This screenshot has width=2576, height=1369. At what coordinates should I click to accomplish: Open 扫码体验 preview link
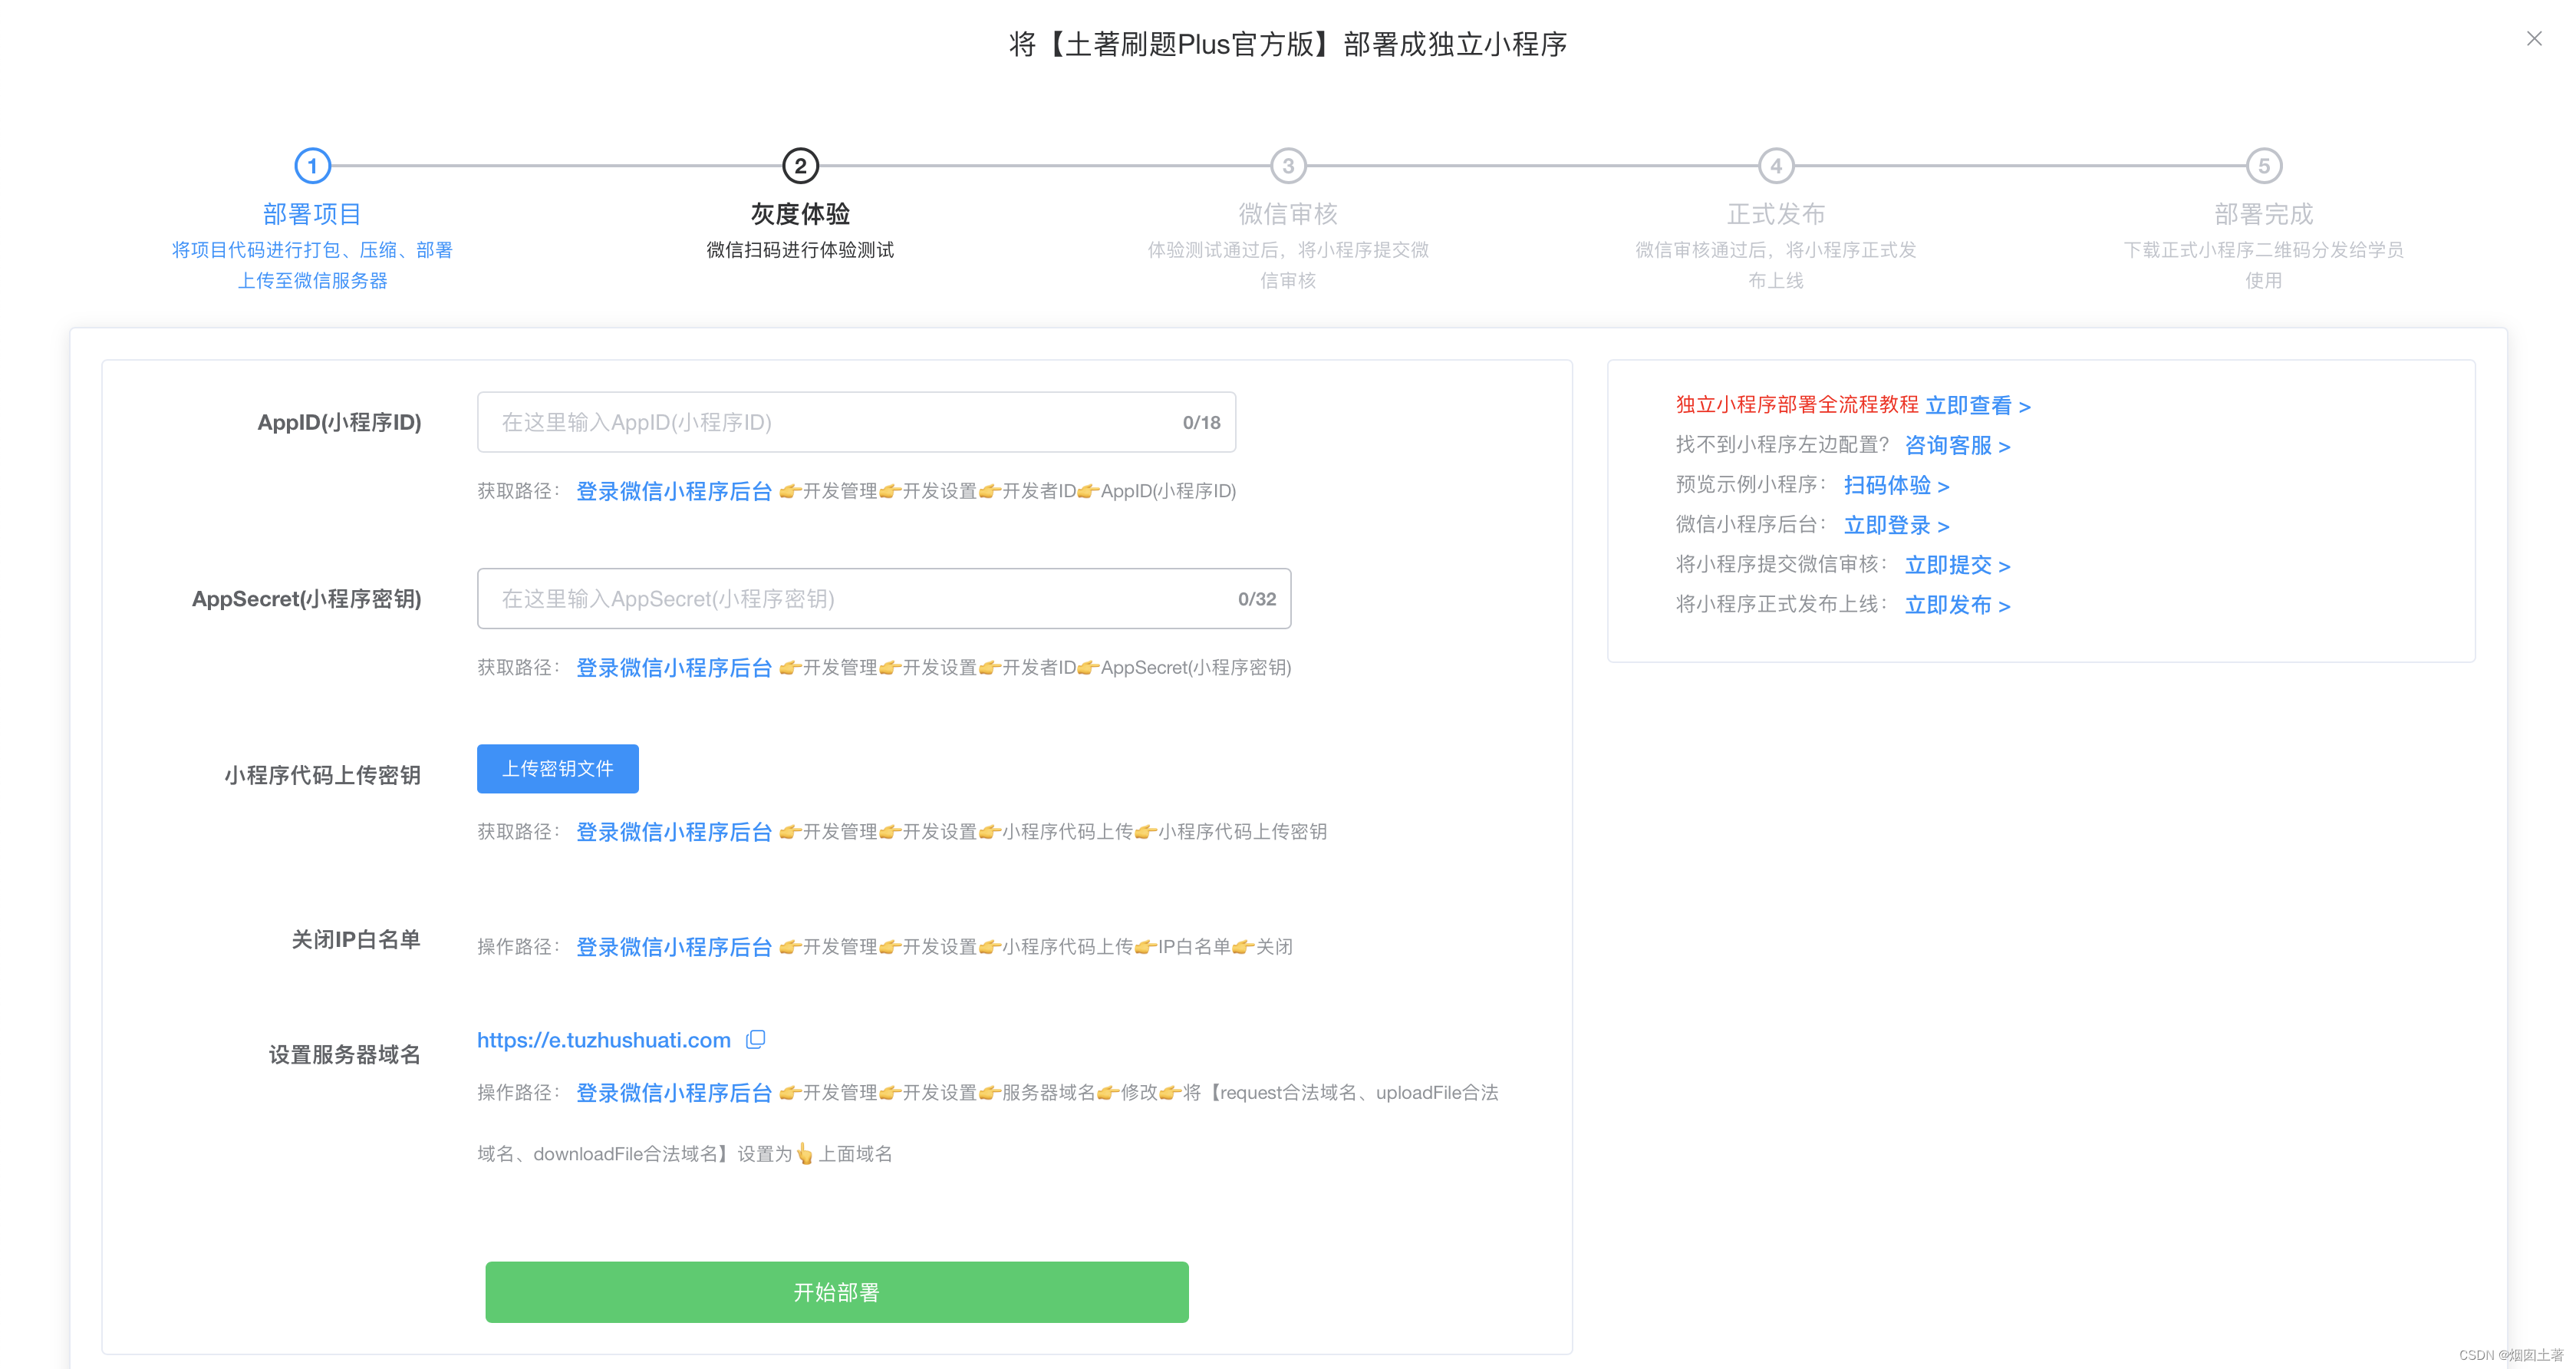pos(1896,485)
